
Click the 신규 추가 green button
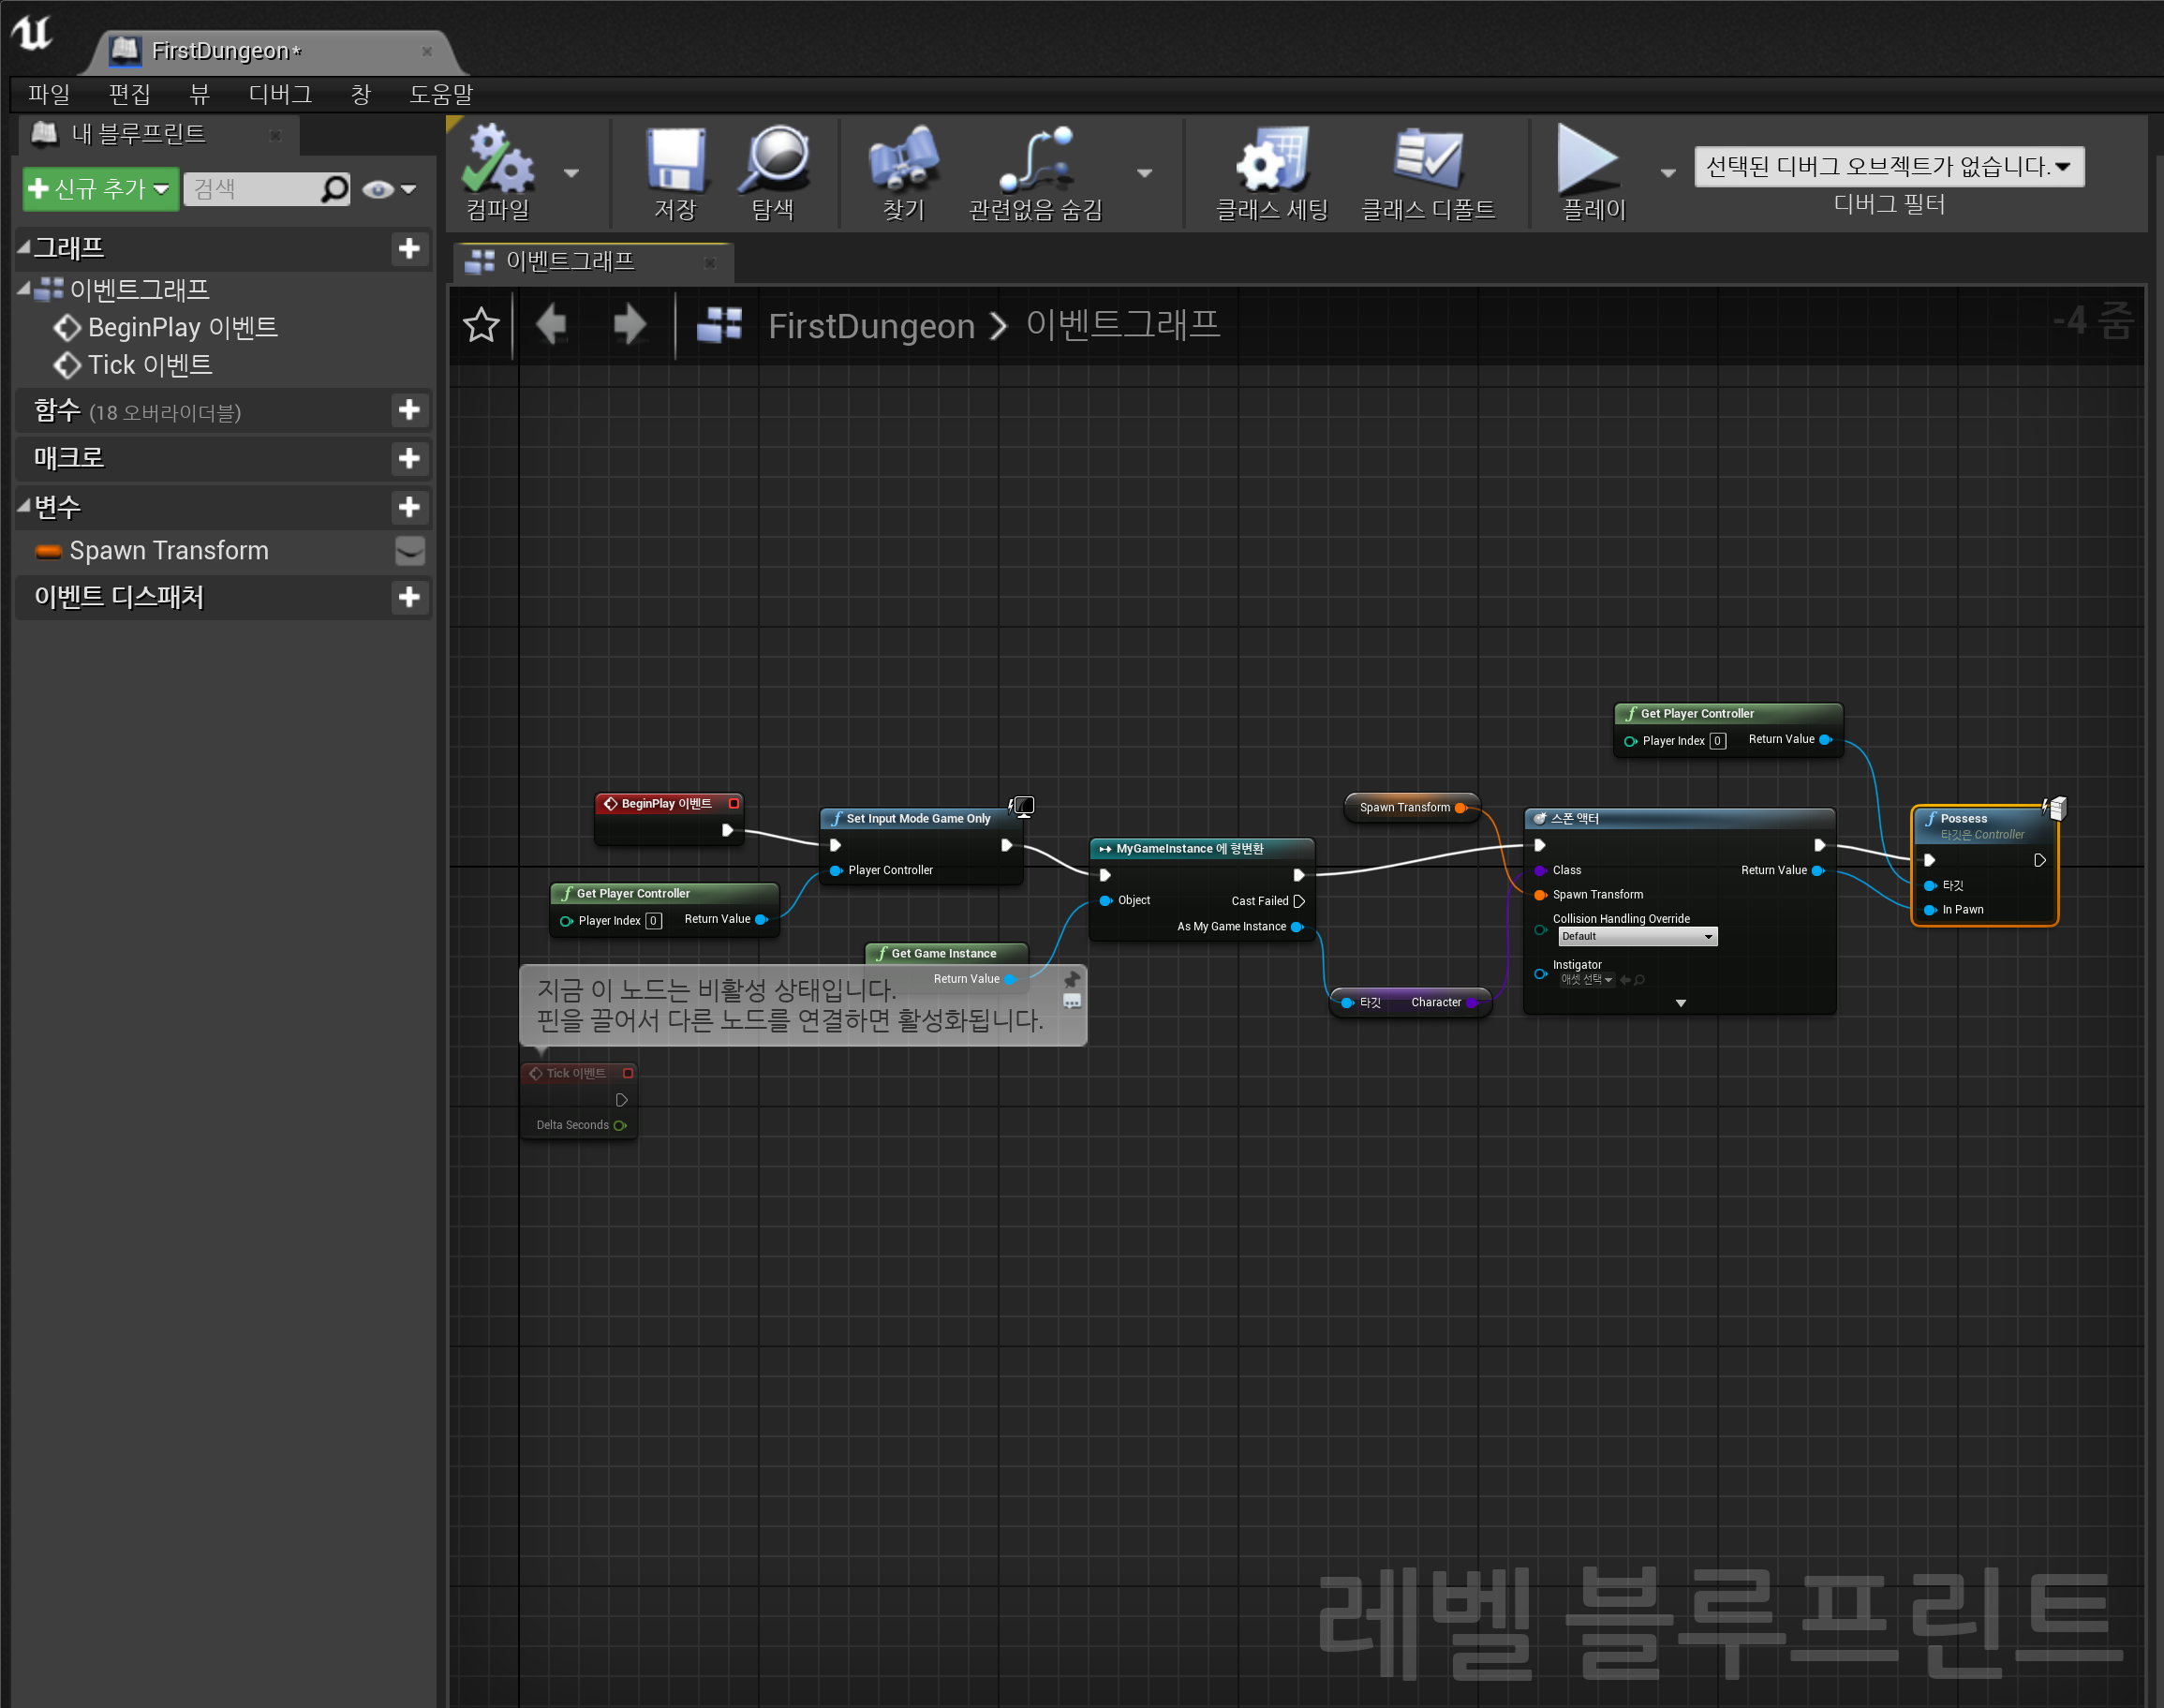(100, 188)
